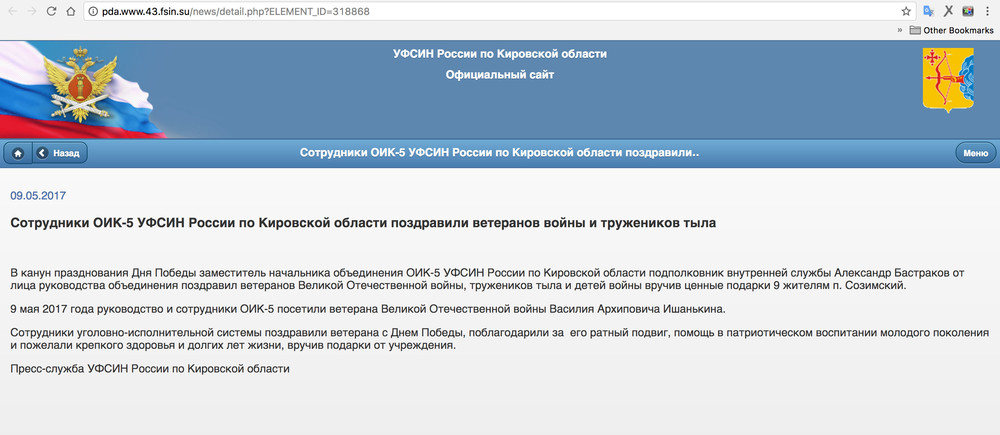Click the truncated header title Сотрудники ОИК-5...
The image size is (1000, 435).
pos(500,153)
